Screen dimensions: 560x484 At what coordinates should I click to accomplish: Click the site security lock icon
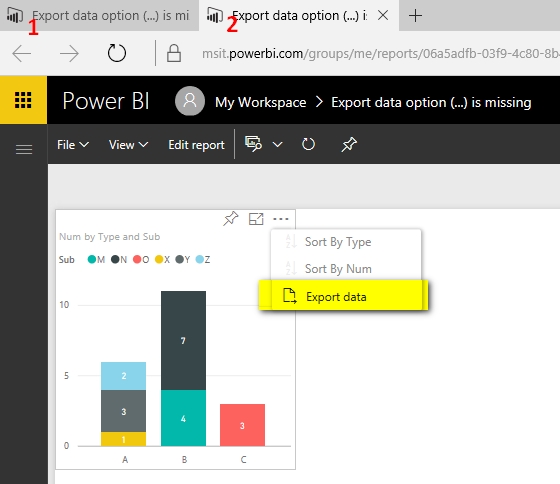point(174,53)
